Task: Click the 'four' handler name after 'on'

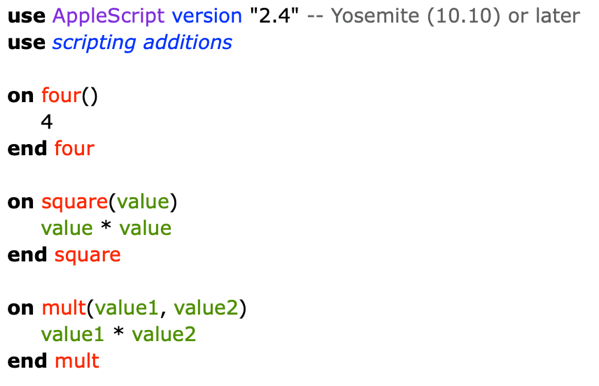Action: pyautogui.click(x=62, y=95)
